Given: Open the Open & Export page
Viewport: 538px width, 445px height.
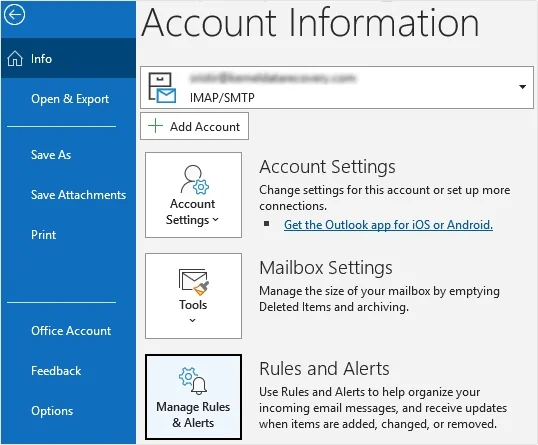Looking at the screenshot, I should click(70, 99).
